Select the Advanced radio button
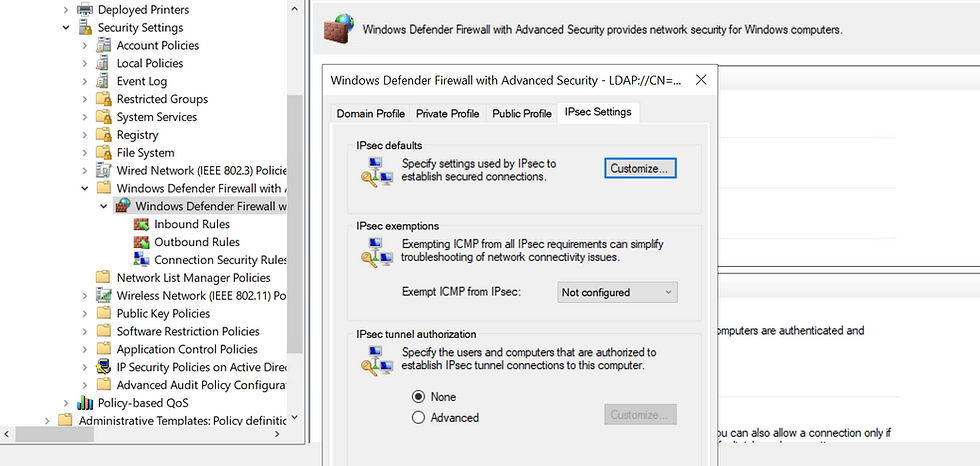 [x=418, y=418]
